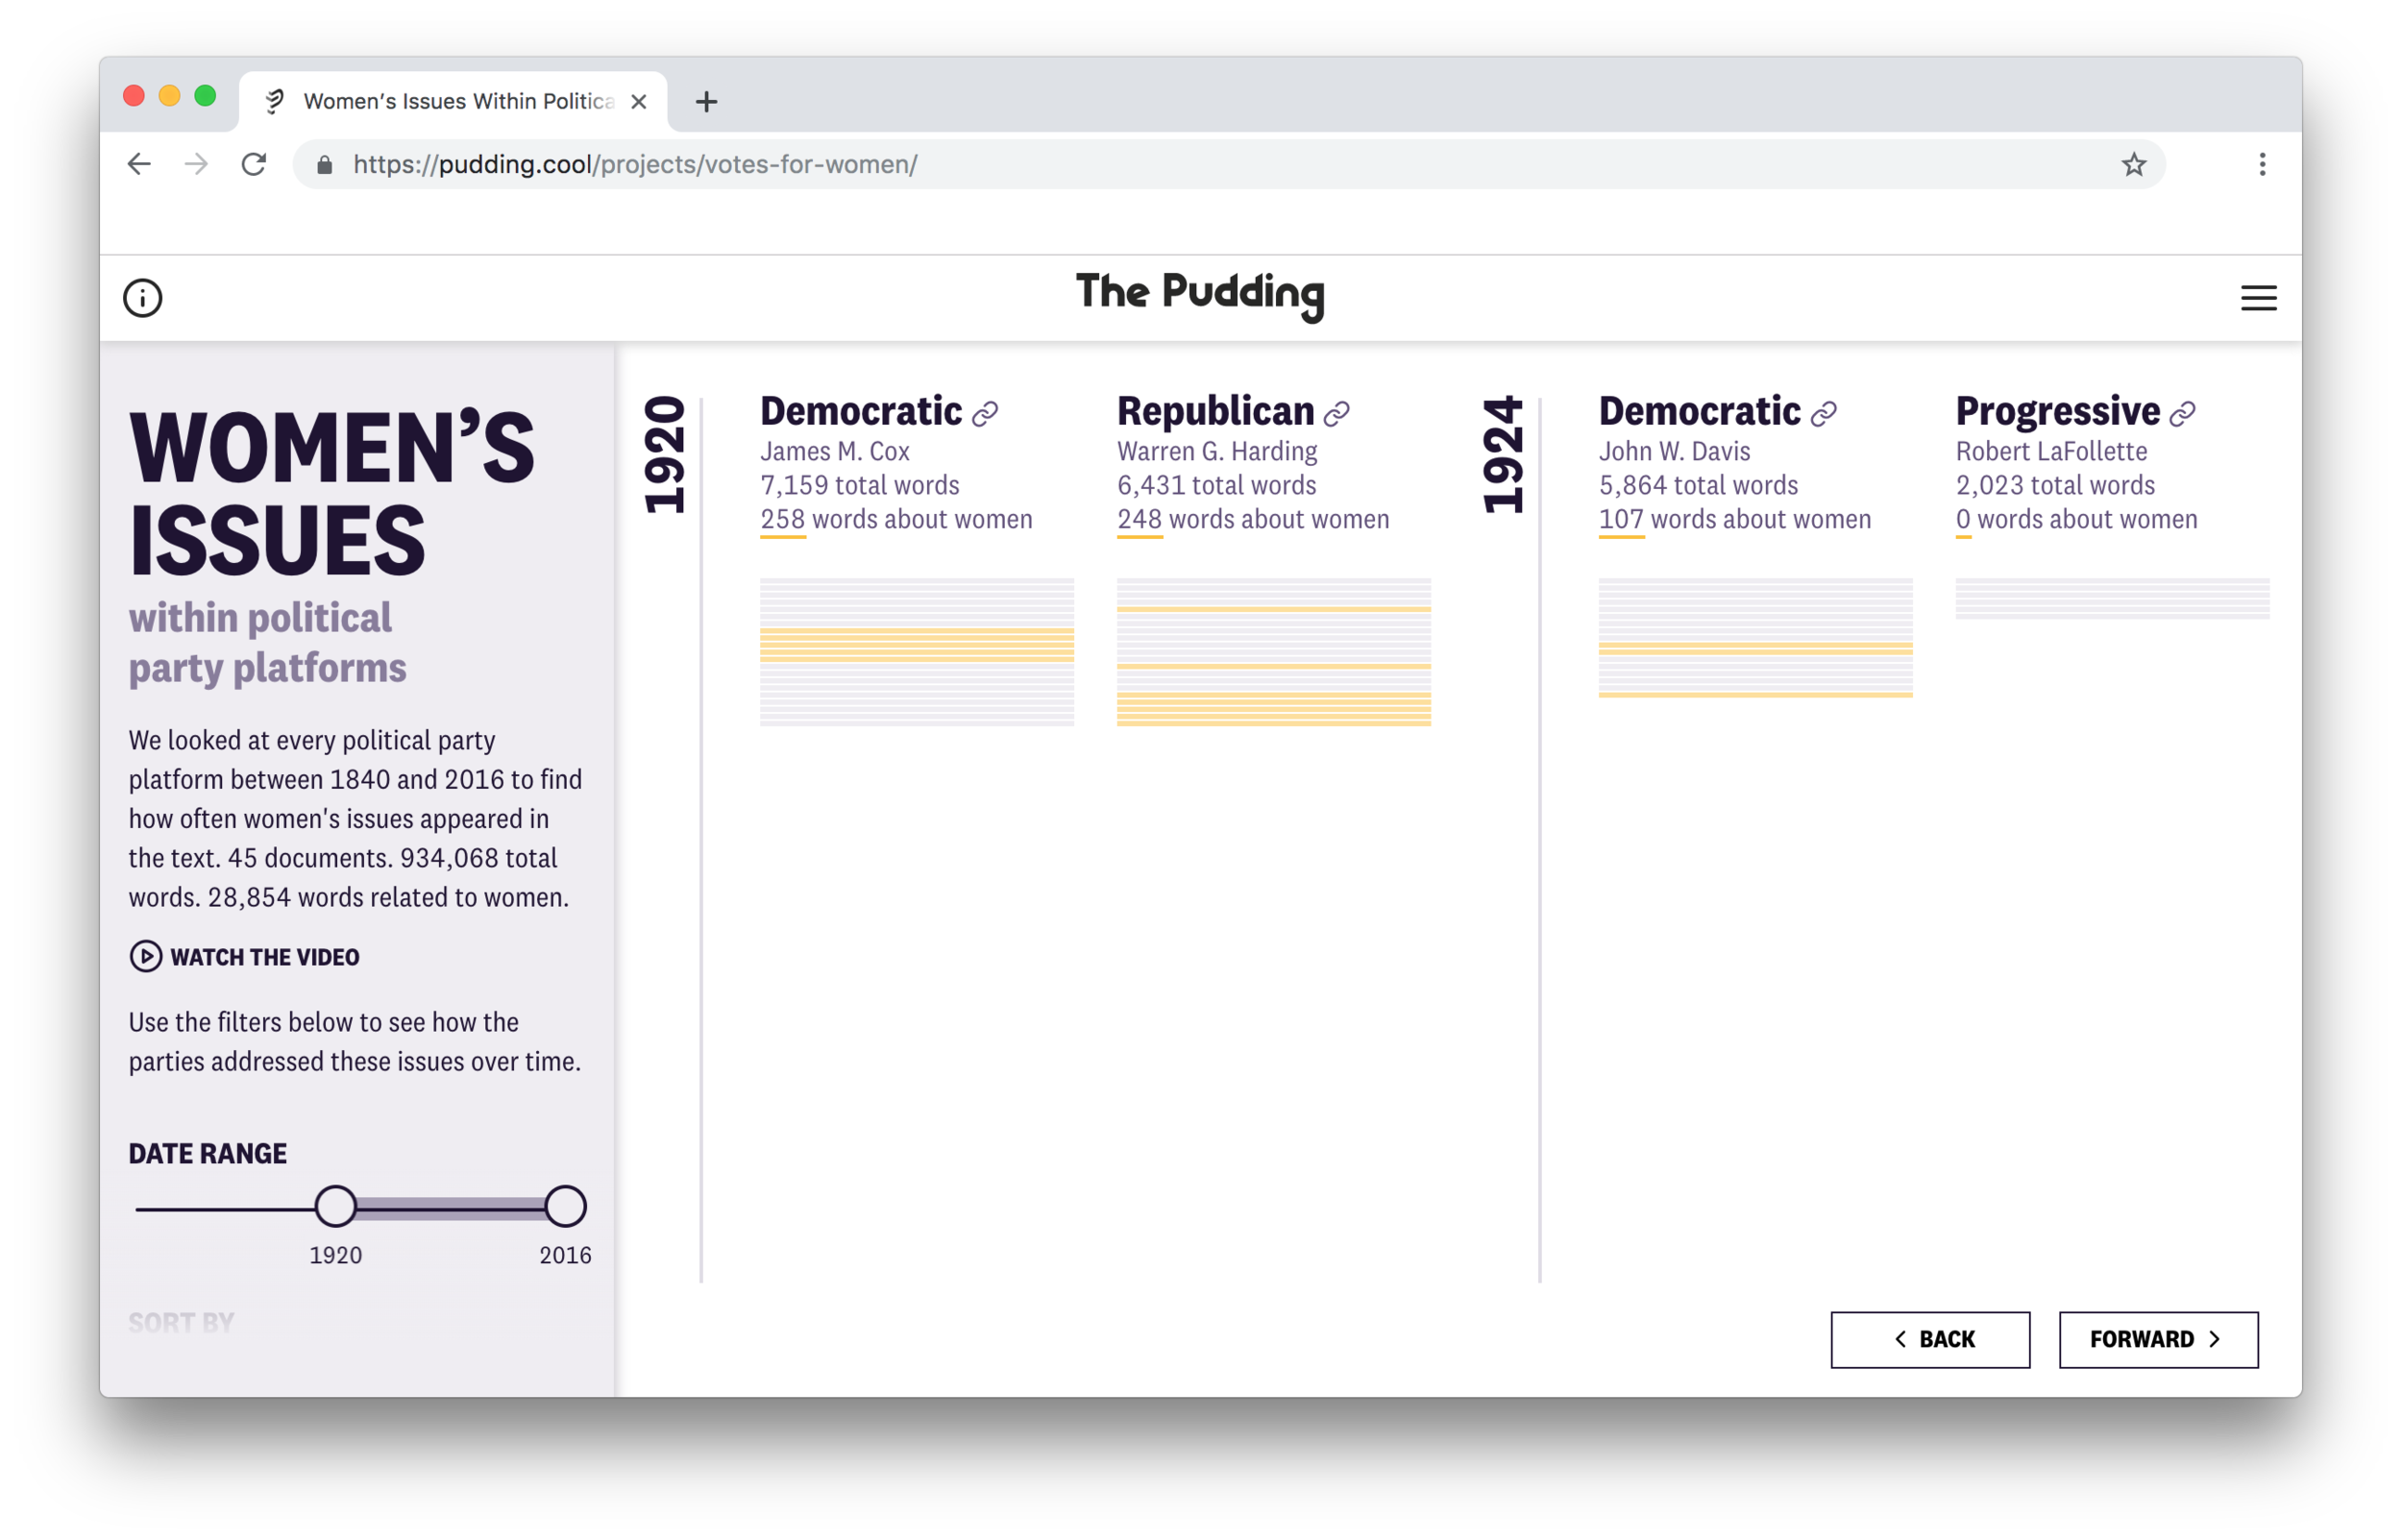The width and height of the screenshot is (2402, 1540).
Task: Click link icon beside Republican heading
Action: 1337,414
